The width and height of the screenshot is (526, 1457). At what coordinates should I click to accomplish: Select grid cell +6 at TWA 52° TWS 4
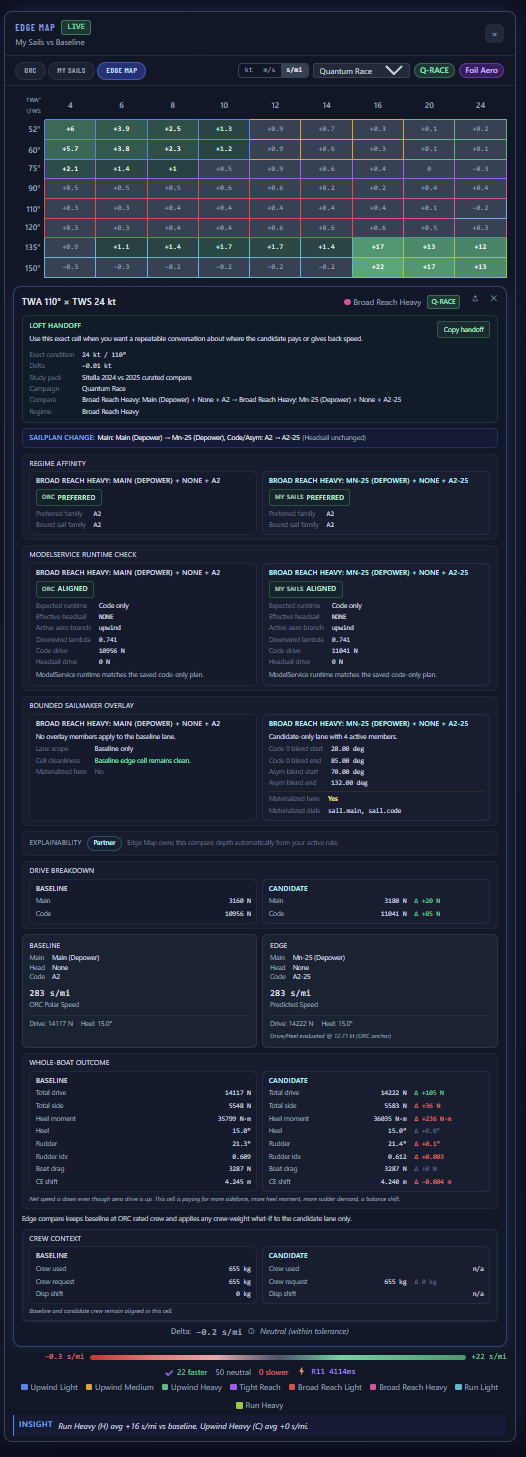(x=70, y=129)
